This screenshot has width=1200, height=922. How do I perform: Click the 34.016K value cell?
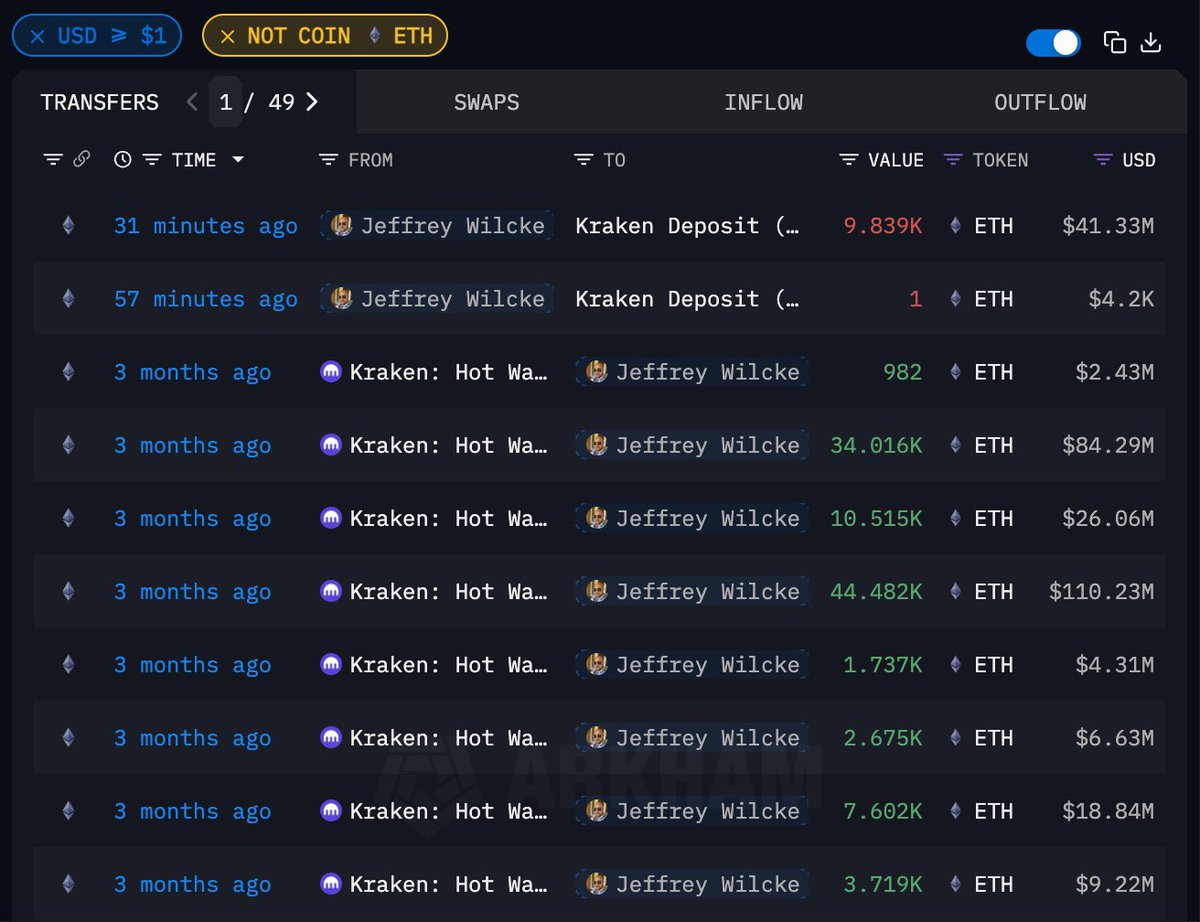coord(876,445)
